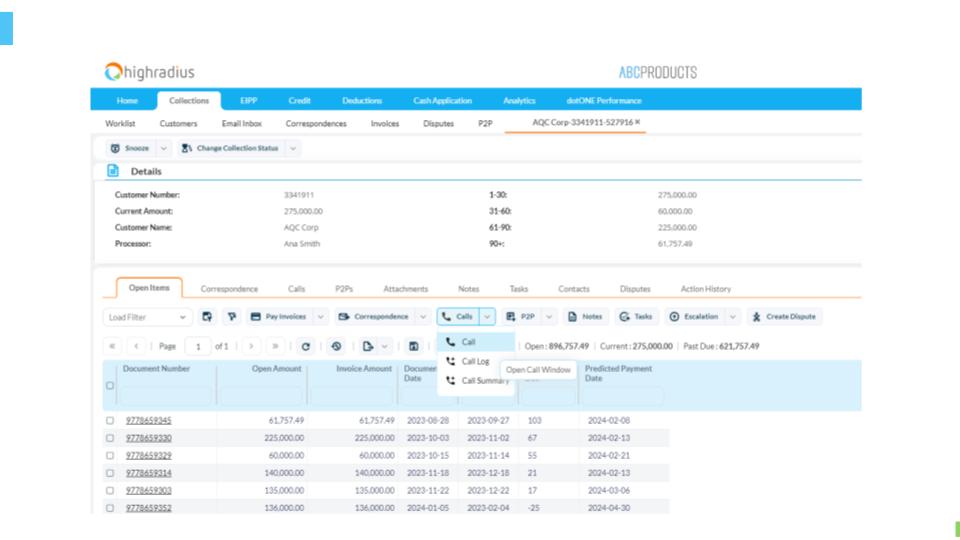
Task: Open the Load Filter dropdown
Action: coord(147,317)
